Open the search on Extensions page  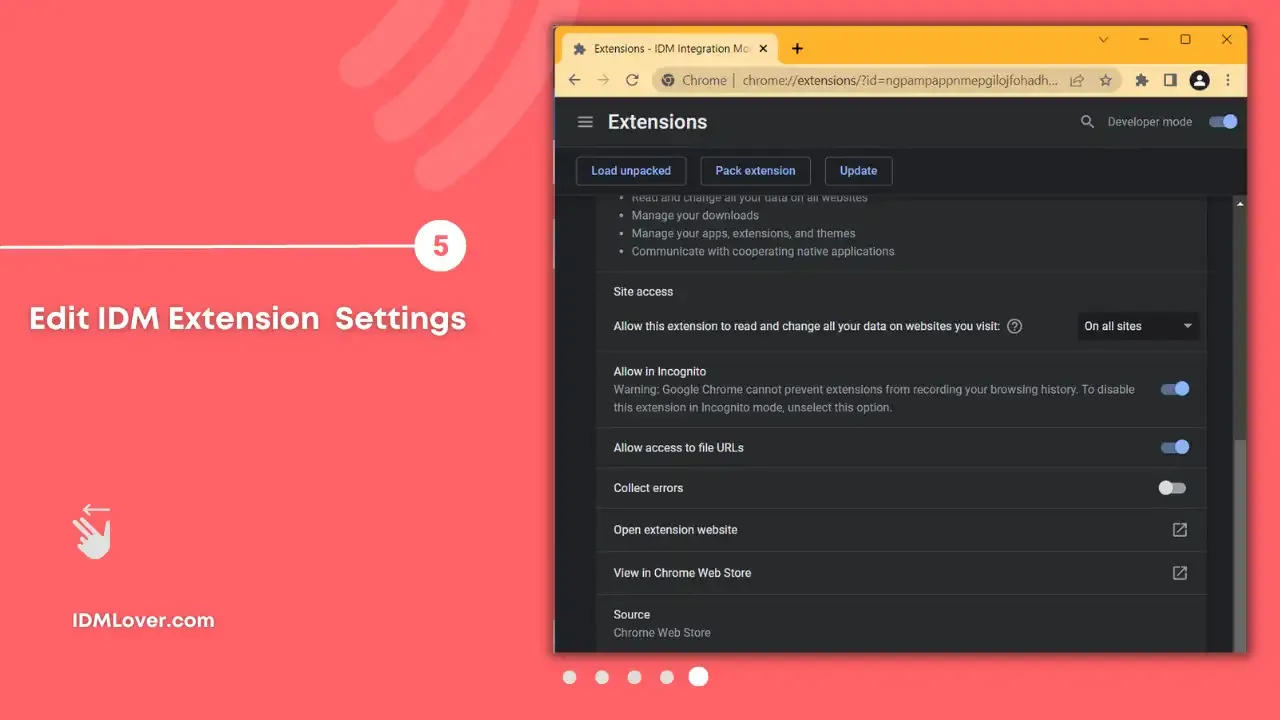(1087, 121)
